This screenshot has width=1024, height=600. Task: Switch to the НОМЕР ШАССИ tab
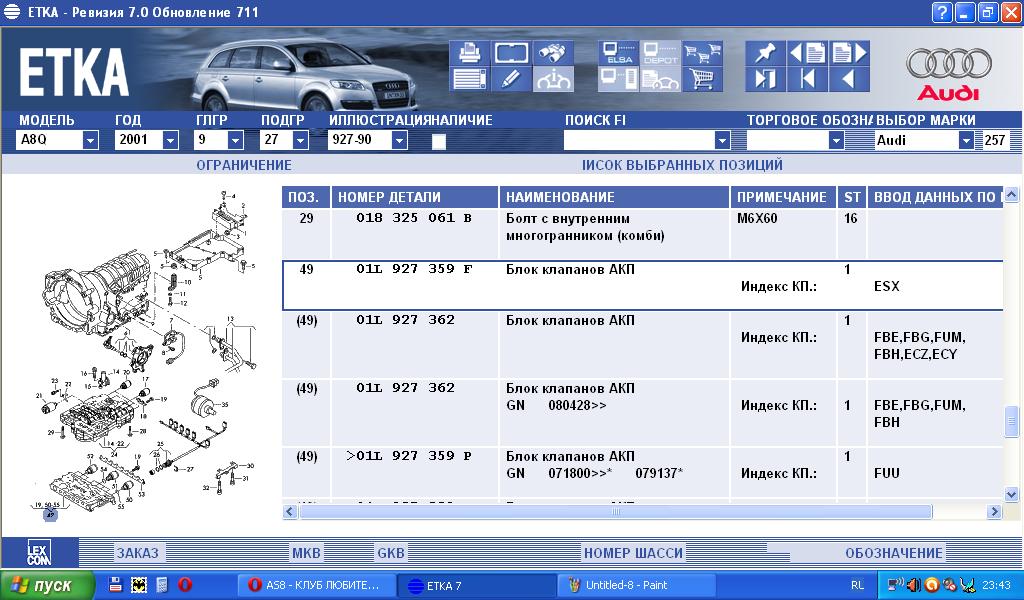[x=633, y=553]
